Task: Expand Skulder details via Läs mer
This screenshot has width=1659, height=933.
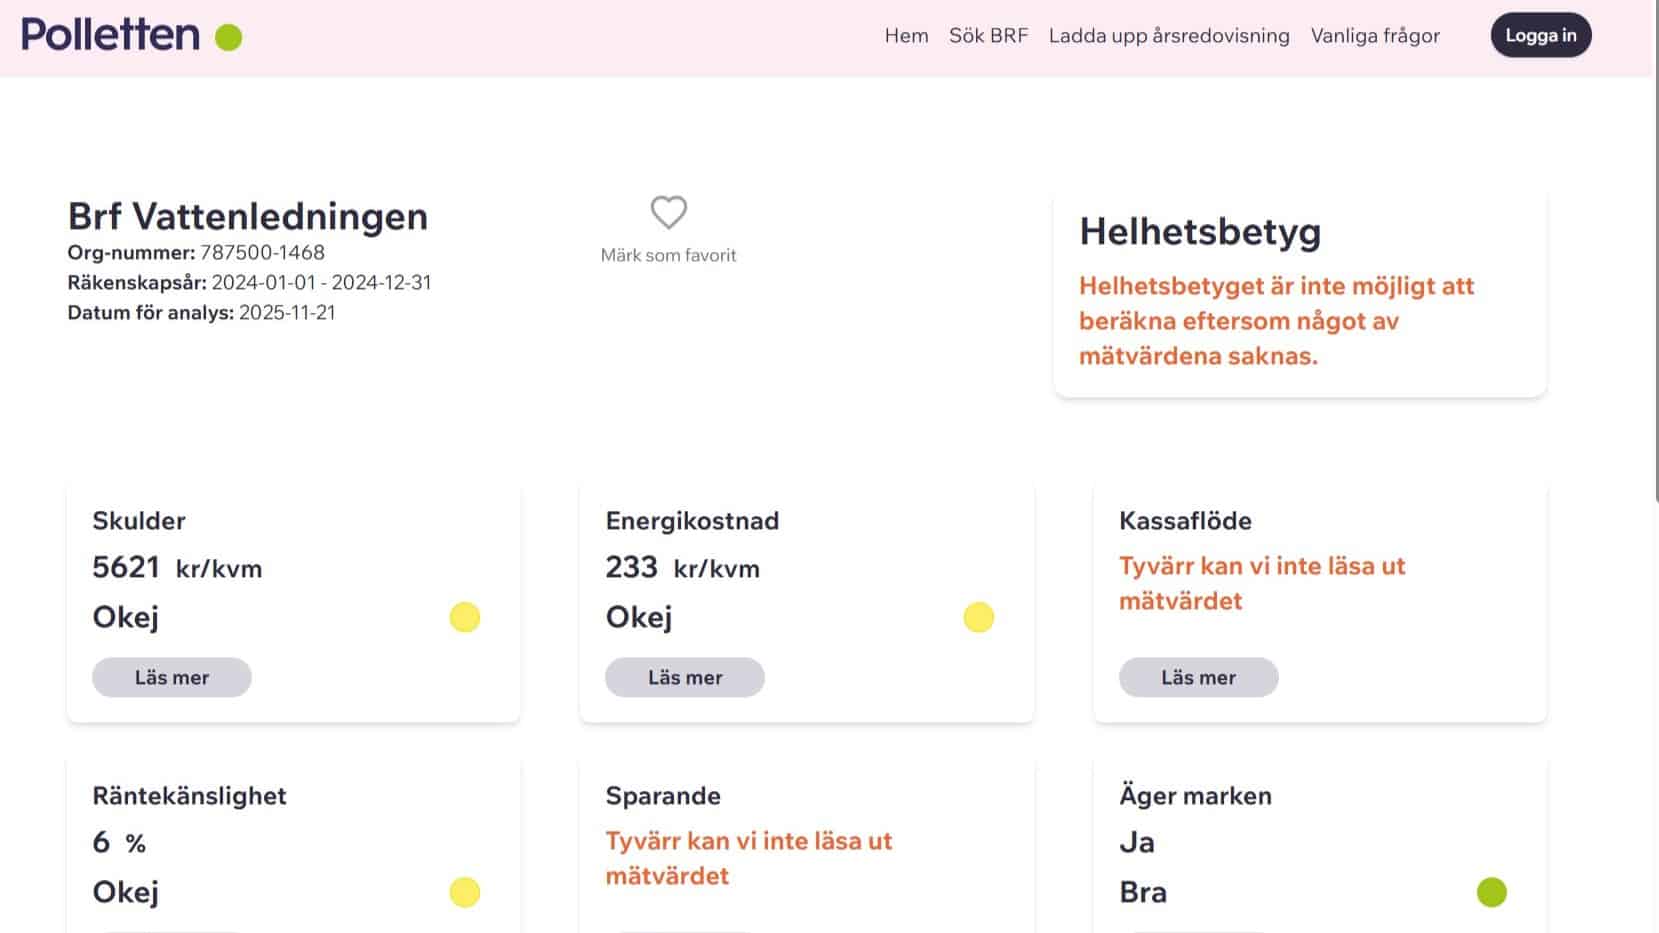Action: point(171,677)
